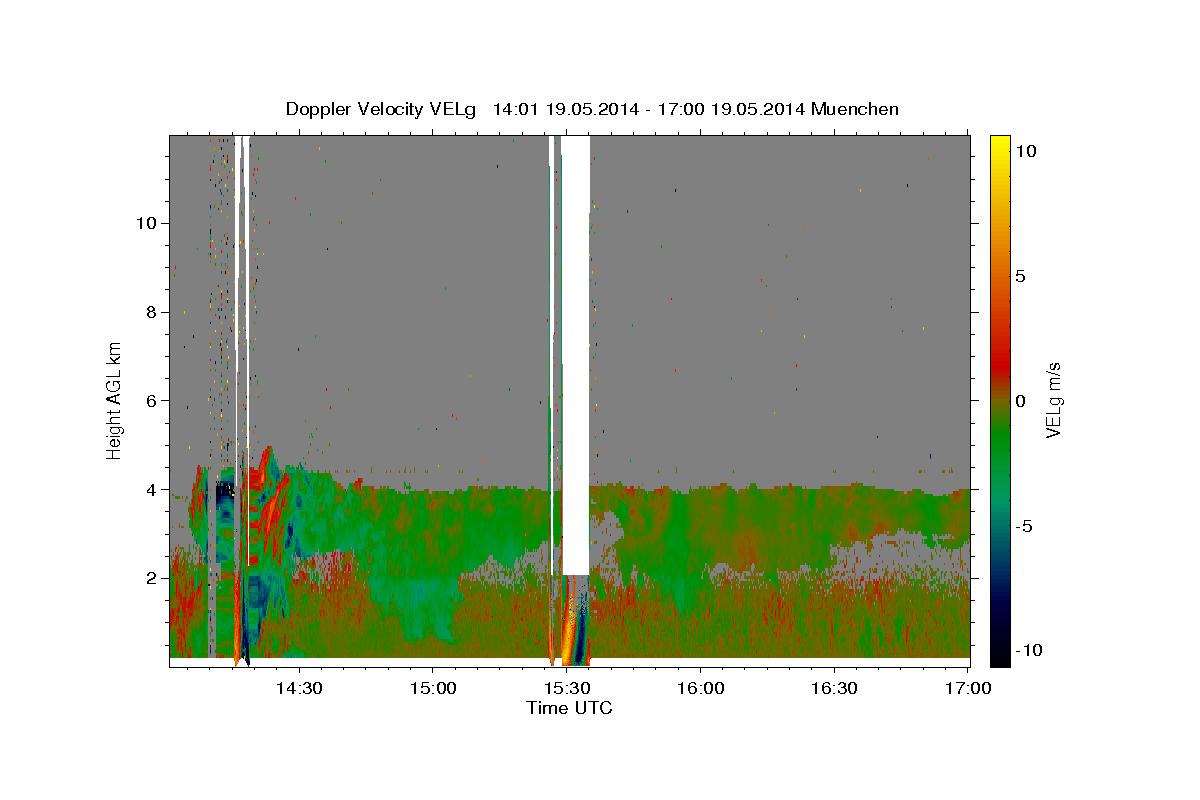The width and height of the screenshot is (1200, 800).
Task: Click the colorbar value -10 label
Action: pyautogui.click(x=1028, y=650)
